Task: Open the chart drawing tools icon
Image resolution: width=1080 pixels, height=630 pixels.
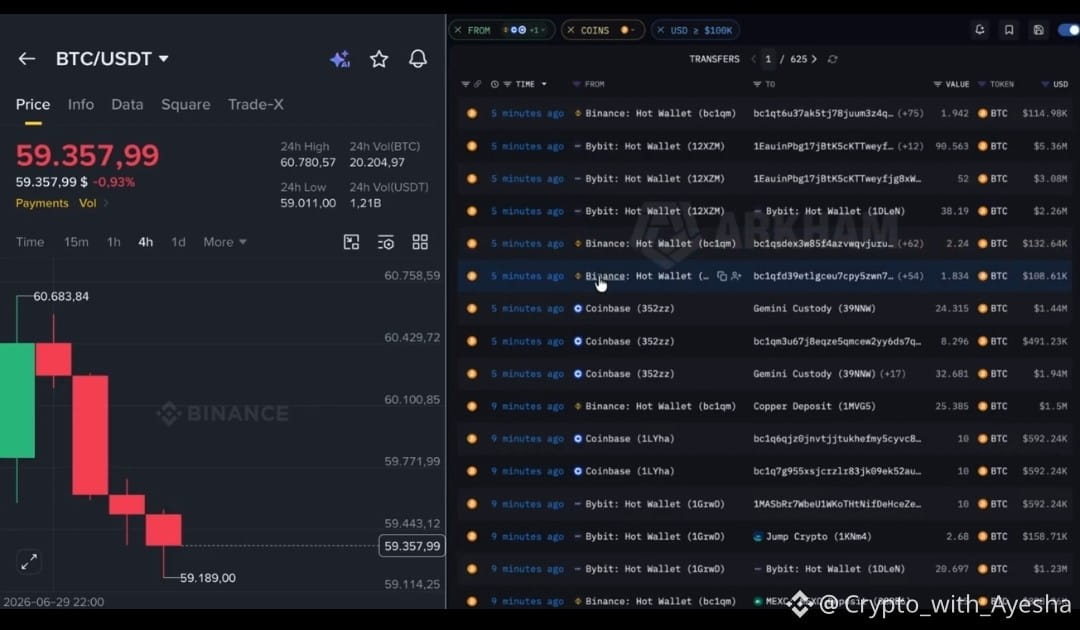Action: pyautogui.click(x=351, y=242)
